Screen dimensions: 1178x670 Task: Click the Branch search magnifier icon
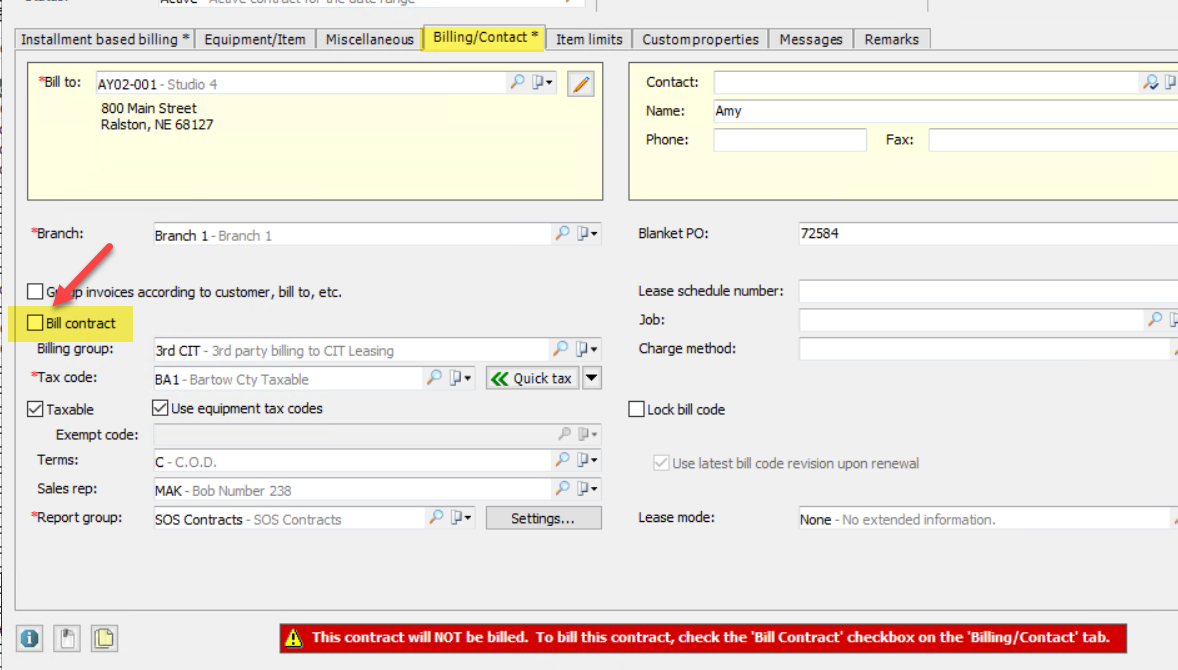click(x=562, y=234)
